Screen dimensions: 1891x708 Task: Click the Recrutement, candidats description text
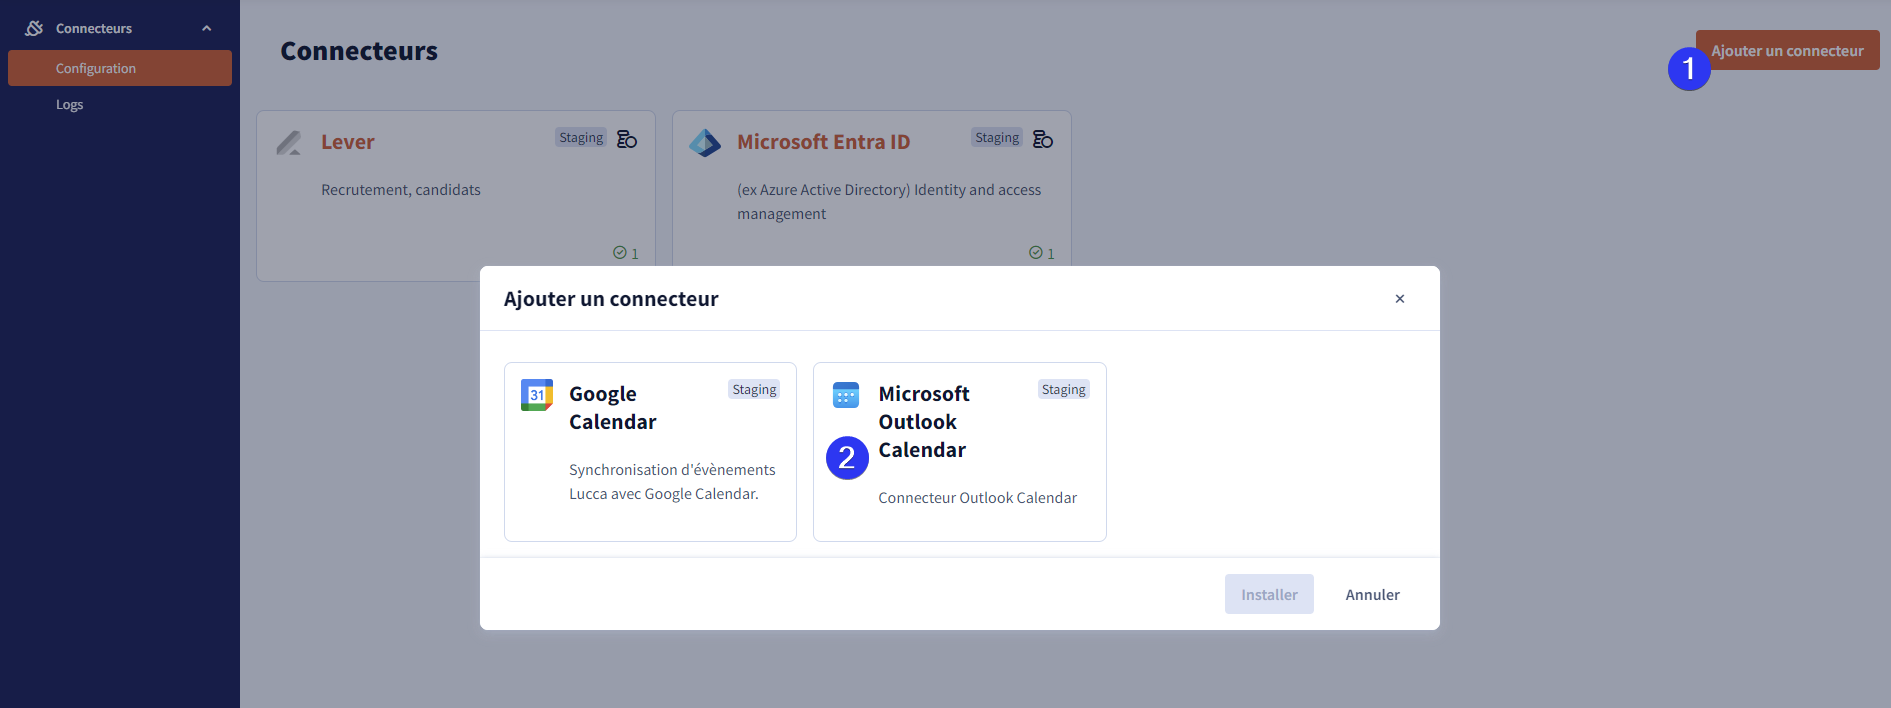tap(401, 190)
